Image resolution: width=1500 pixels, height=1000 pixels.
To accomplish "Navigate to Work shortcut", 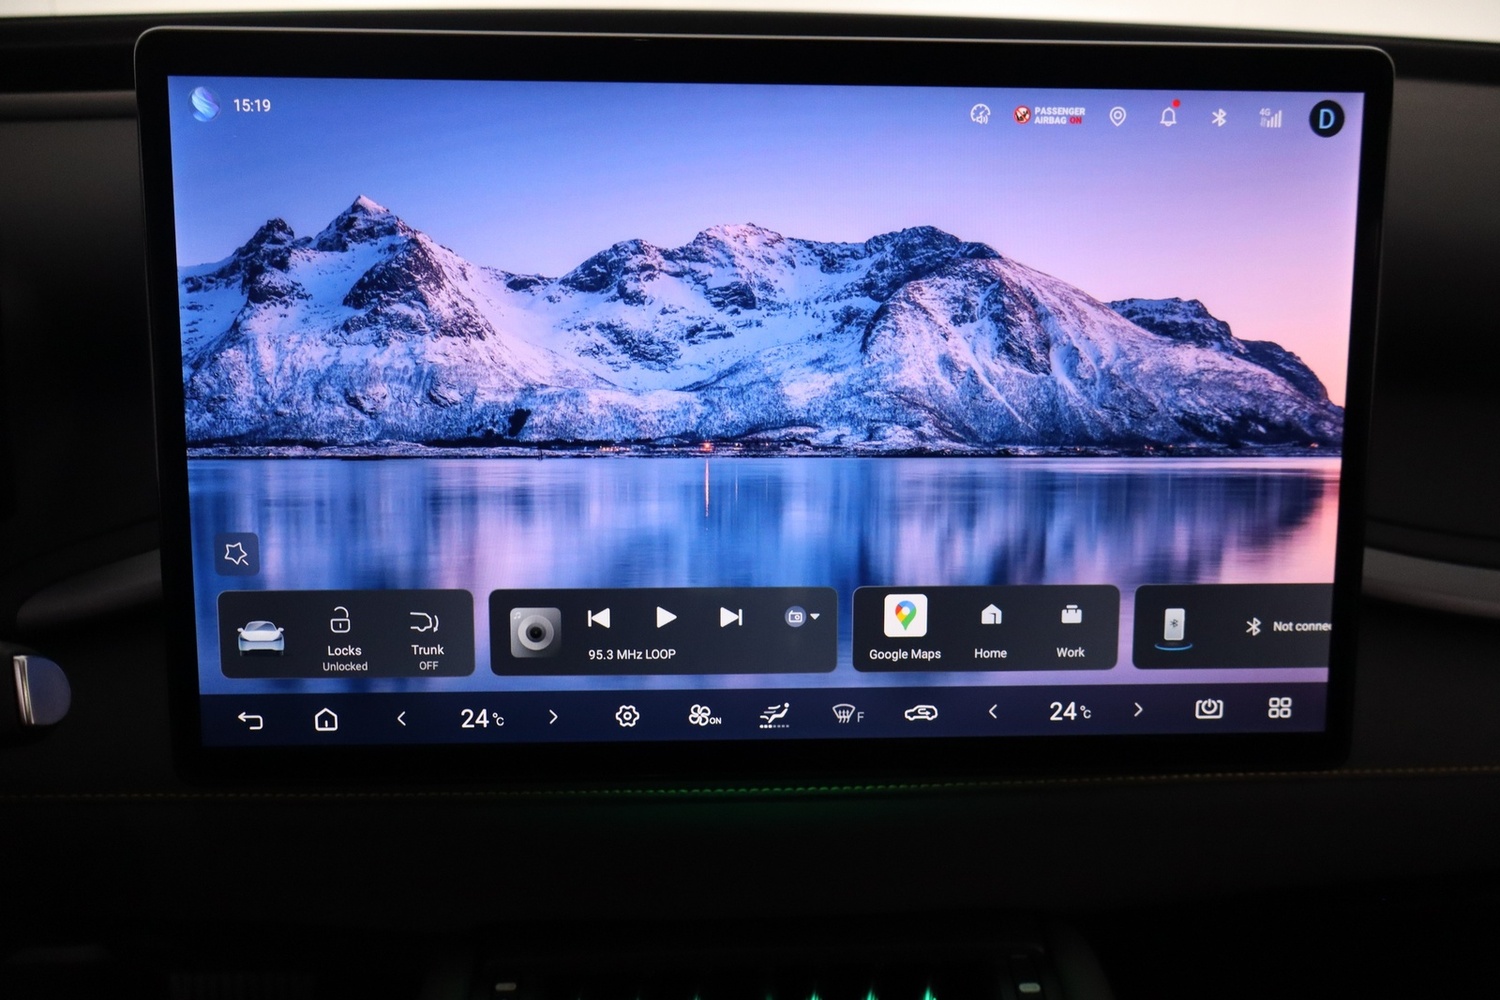I will 1070,630.
